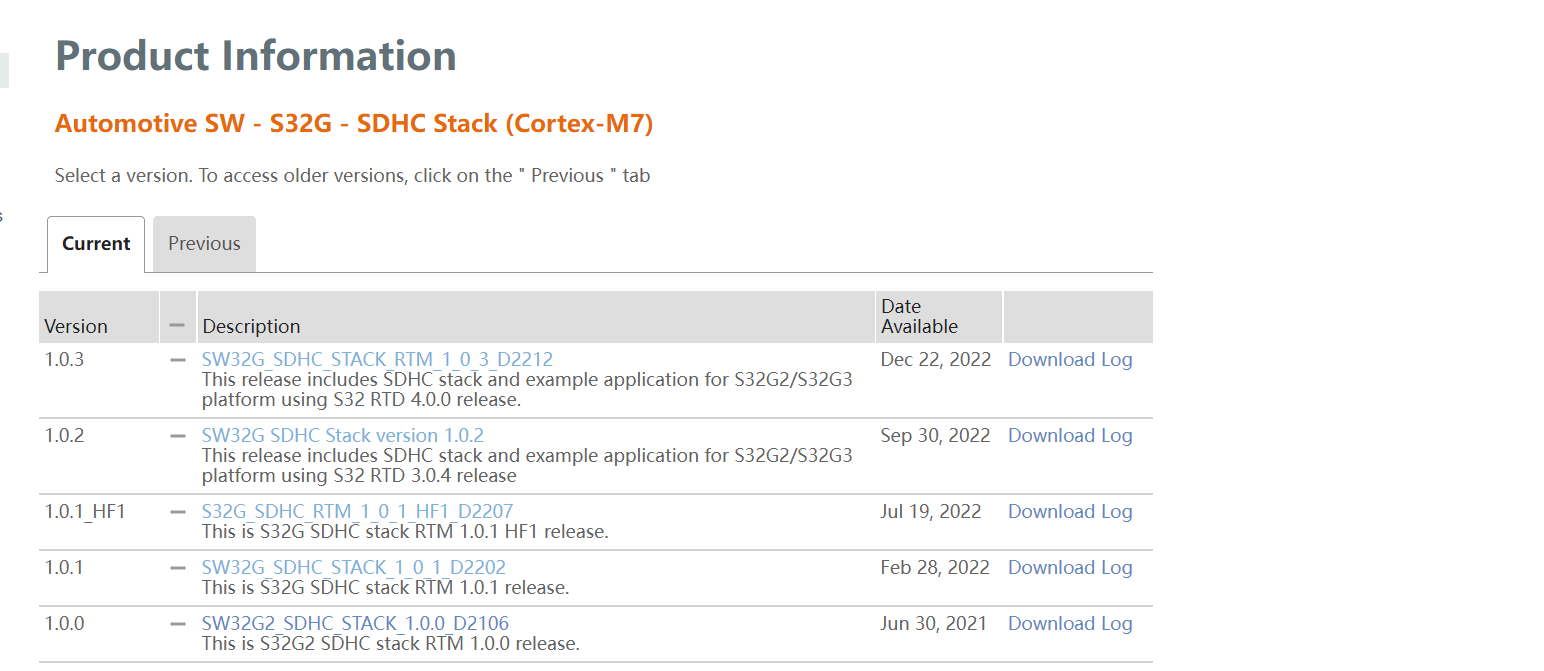The height and width of the screenshot is (671, 1544).
Task: Click the header row collapse-all dash
Action: [x=177, y=326]
